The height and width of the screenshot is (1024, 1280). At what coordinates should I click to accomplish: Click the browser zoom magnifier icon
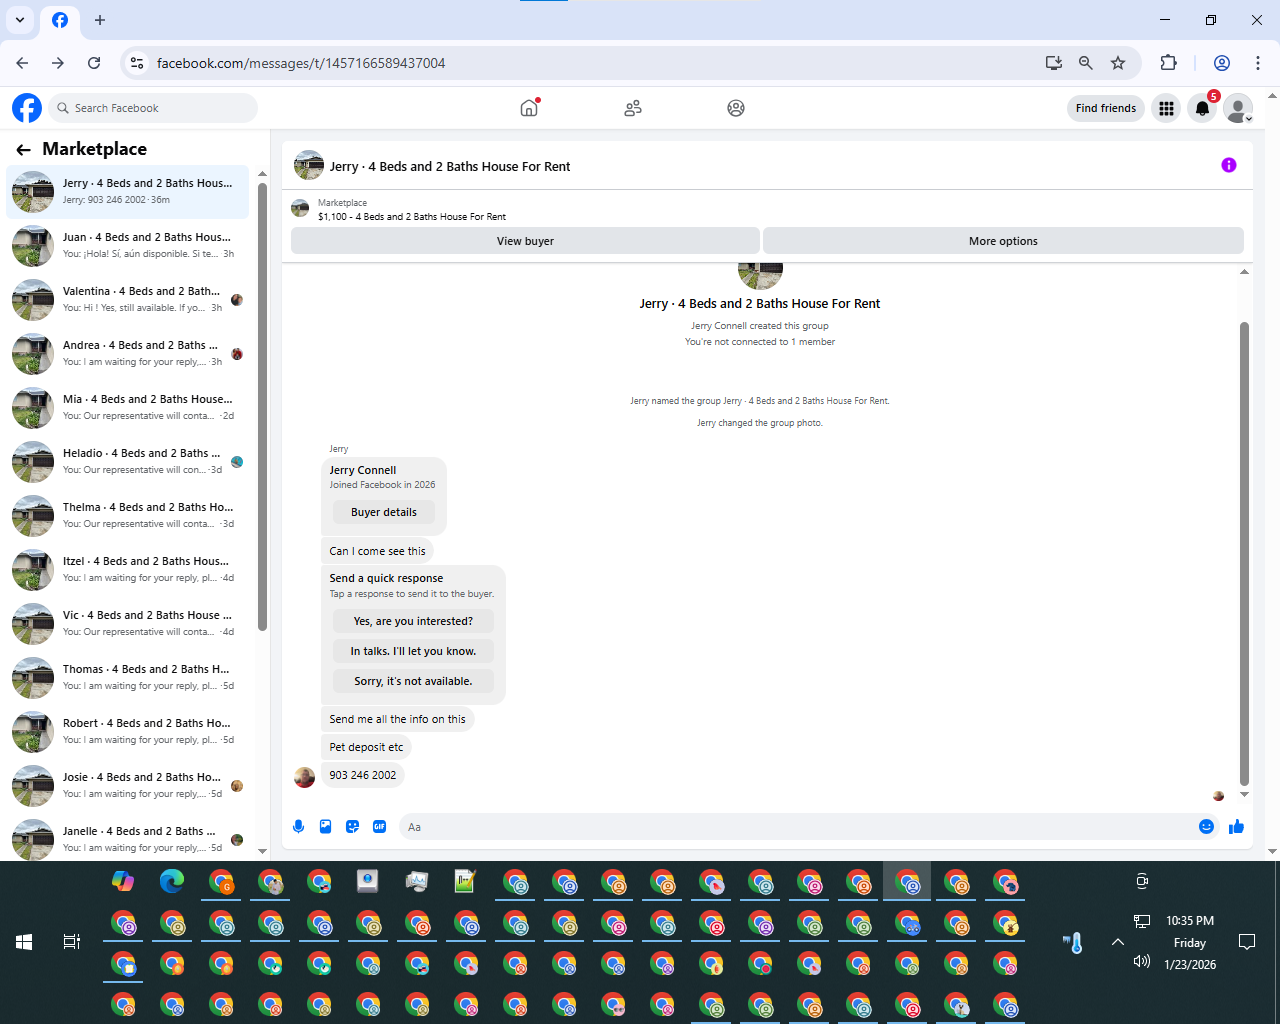(x=1085, y=63)
